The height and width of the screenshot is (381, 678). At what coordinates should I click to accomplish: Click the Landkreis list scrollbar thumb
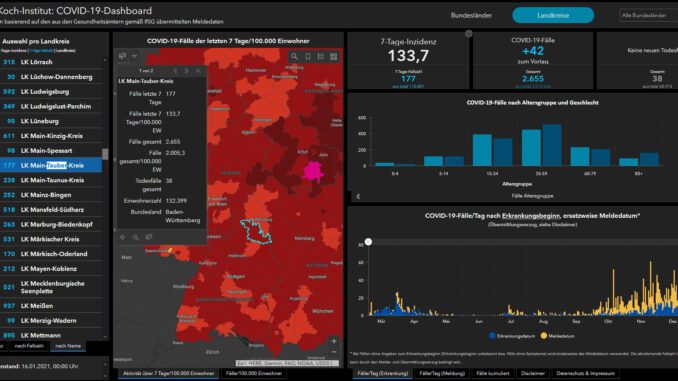pyautogui.click(x=105, y=154)
